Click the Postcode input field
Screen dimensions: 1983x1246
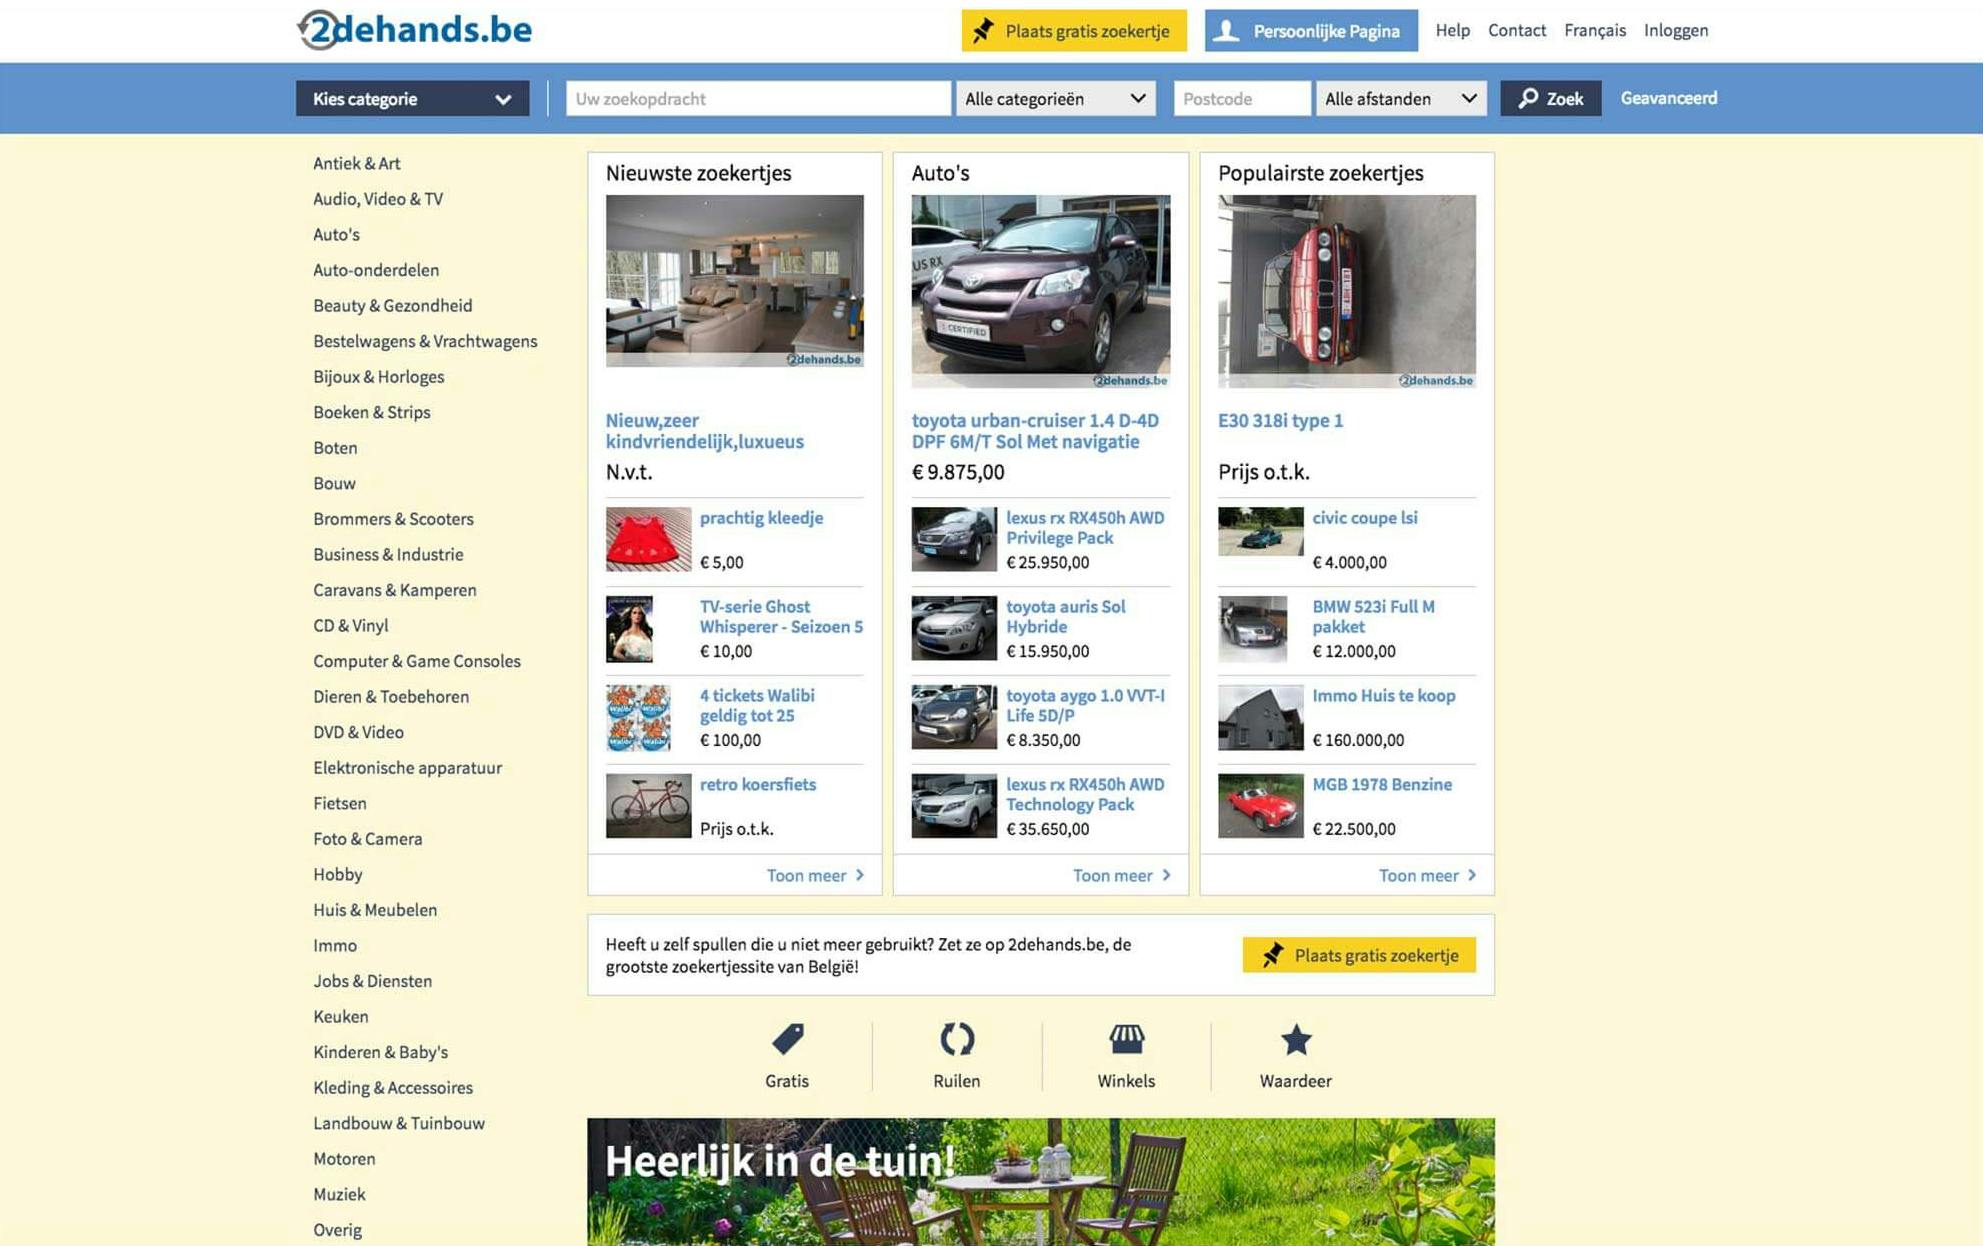(1240, 98)
